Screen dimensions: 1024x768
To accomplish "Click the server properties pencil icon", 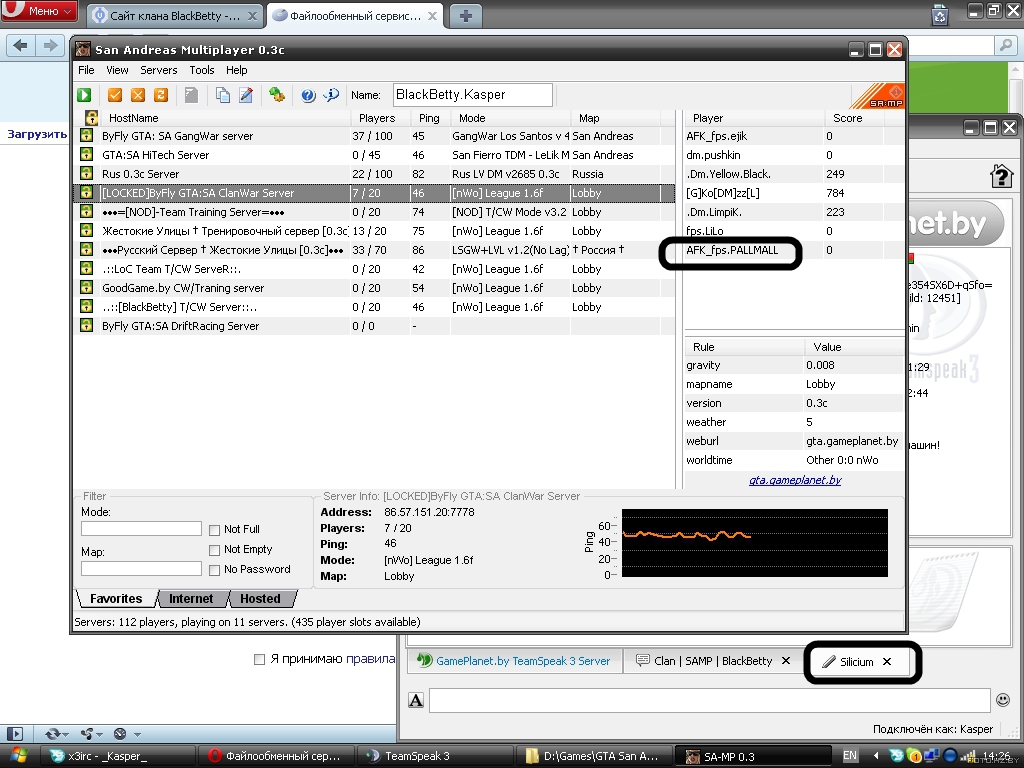I will coord(246,95).
